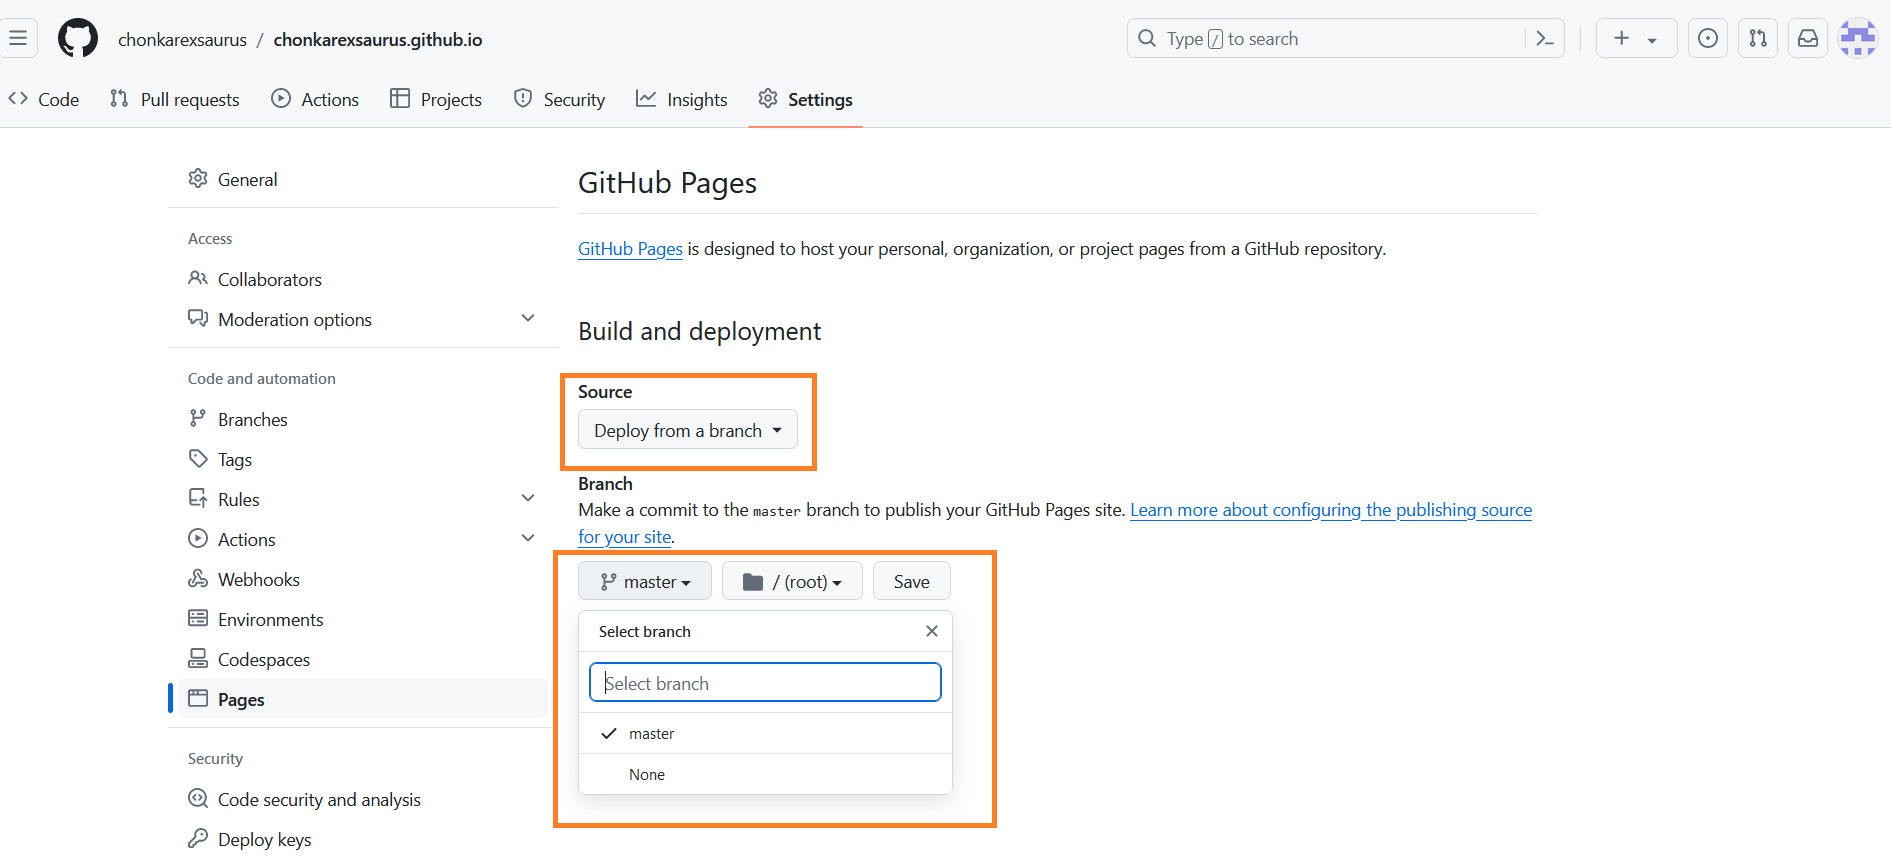
Task: Click the Tags tag icon
Action: coord(198,459)
